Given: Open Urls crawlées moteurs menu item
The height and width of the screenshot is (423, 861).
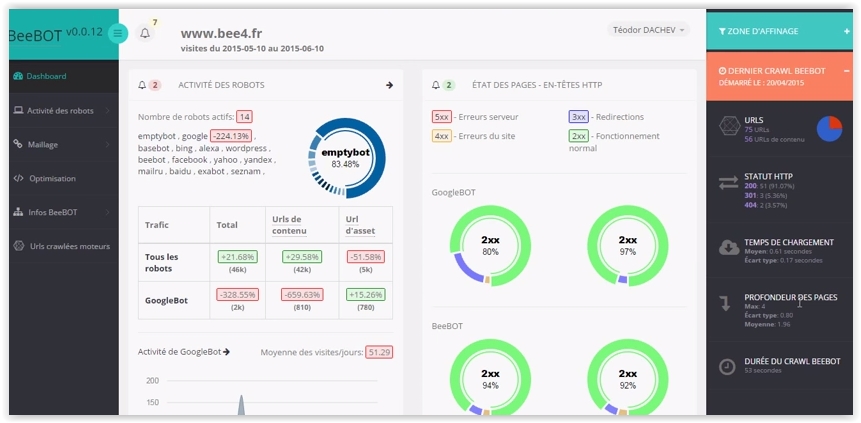Looking at the screenshot, I should click(64, 246).
